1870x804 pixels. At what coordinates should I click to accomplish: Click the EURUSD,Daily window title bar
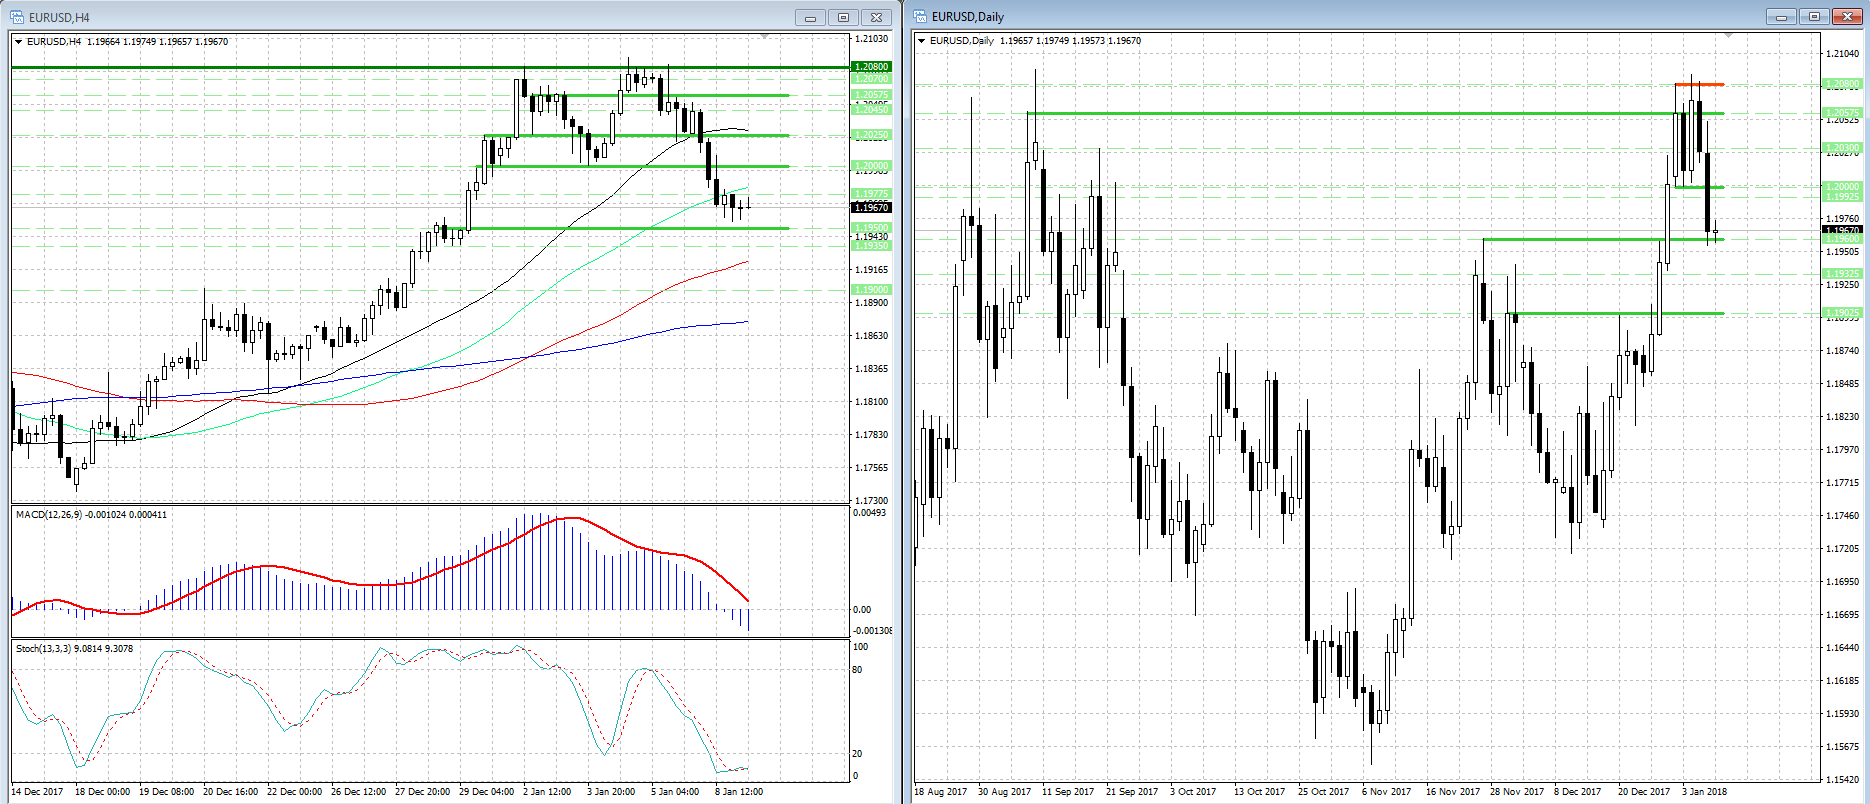pyautogui.click(x=1300, y=17)
